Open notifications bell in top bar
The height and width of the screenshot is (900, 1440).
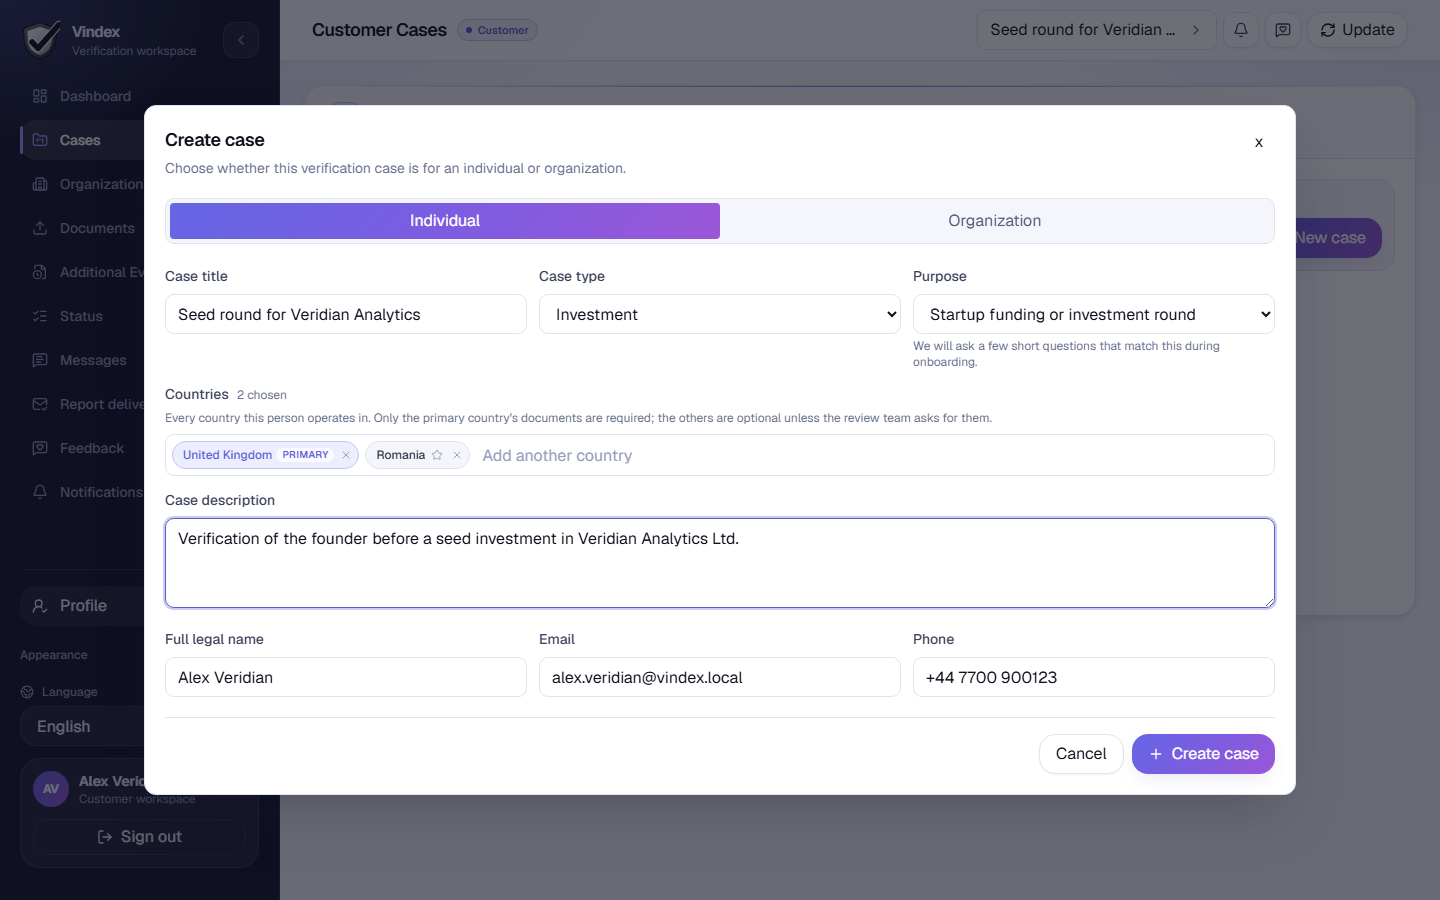point(1241,30)
